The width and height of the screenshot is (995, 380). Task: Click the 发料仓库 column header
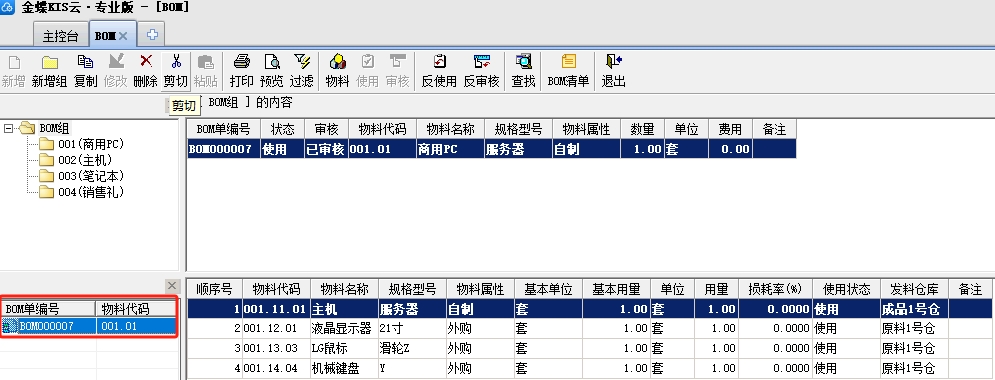914,289
